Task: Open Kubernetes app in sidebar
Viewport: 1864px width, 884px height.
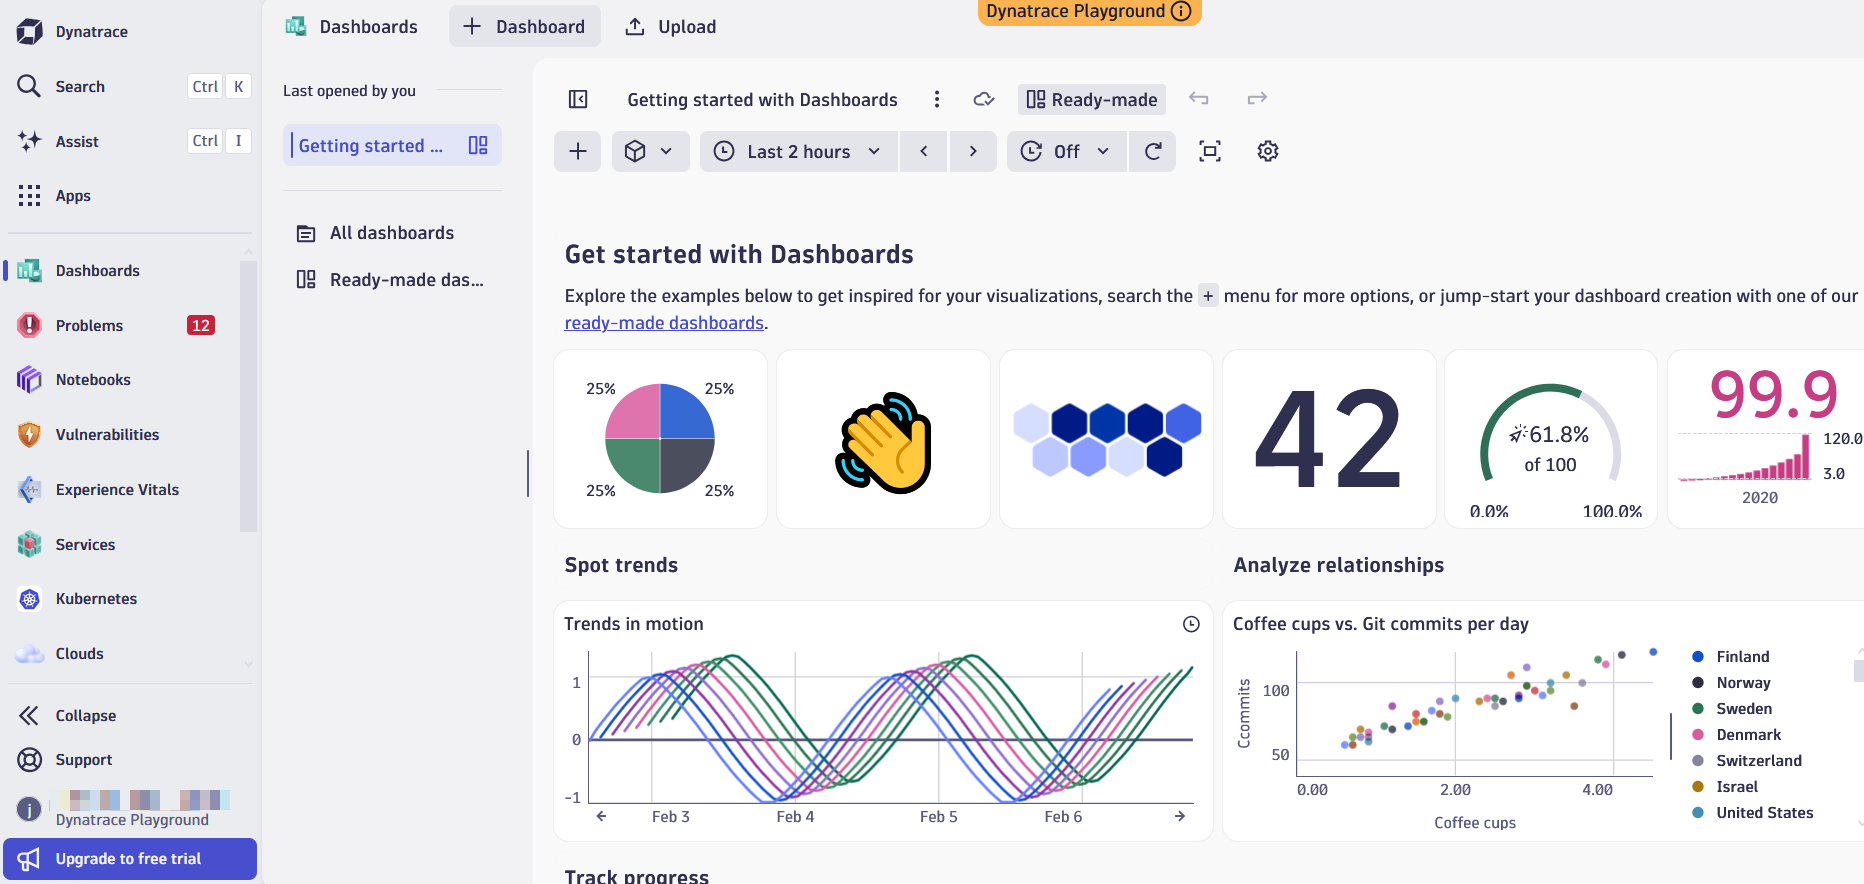Action: (118, 599)
